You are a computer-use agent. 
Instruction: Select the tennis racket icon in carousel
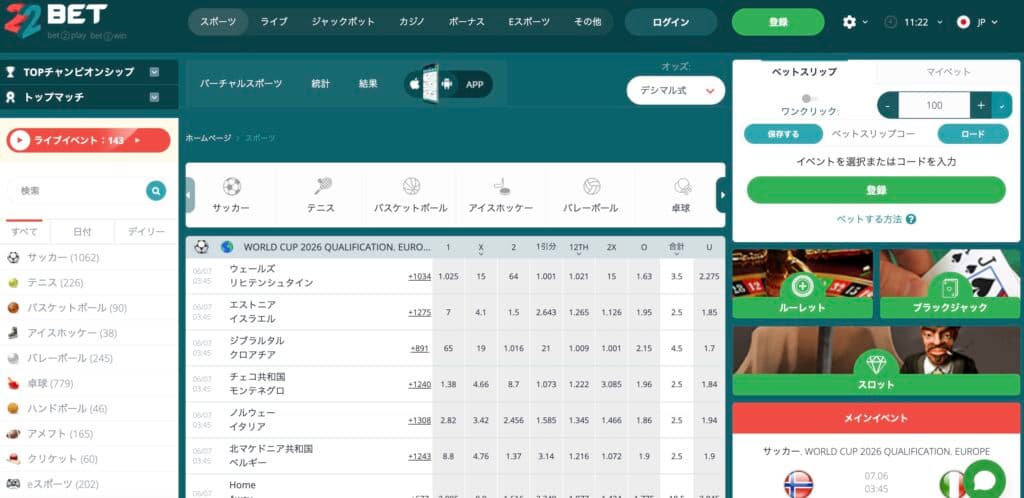(322, 187)
